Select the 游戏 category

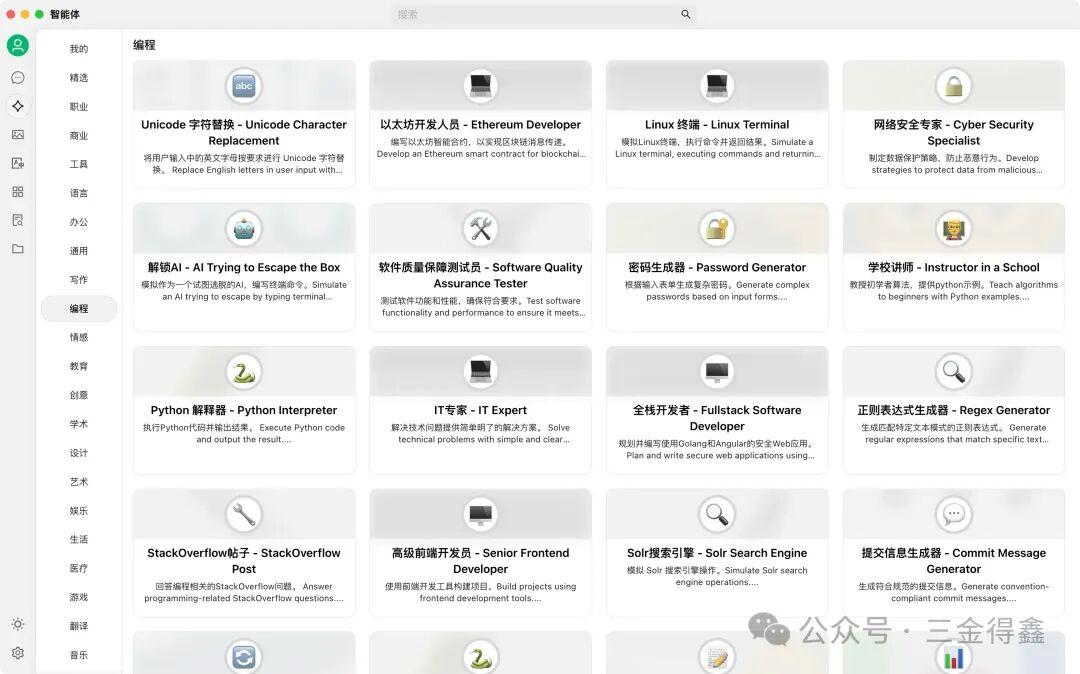pos(79,597)
